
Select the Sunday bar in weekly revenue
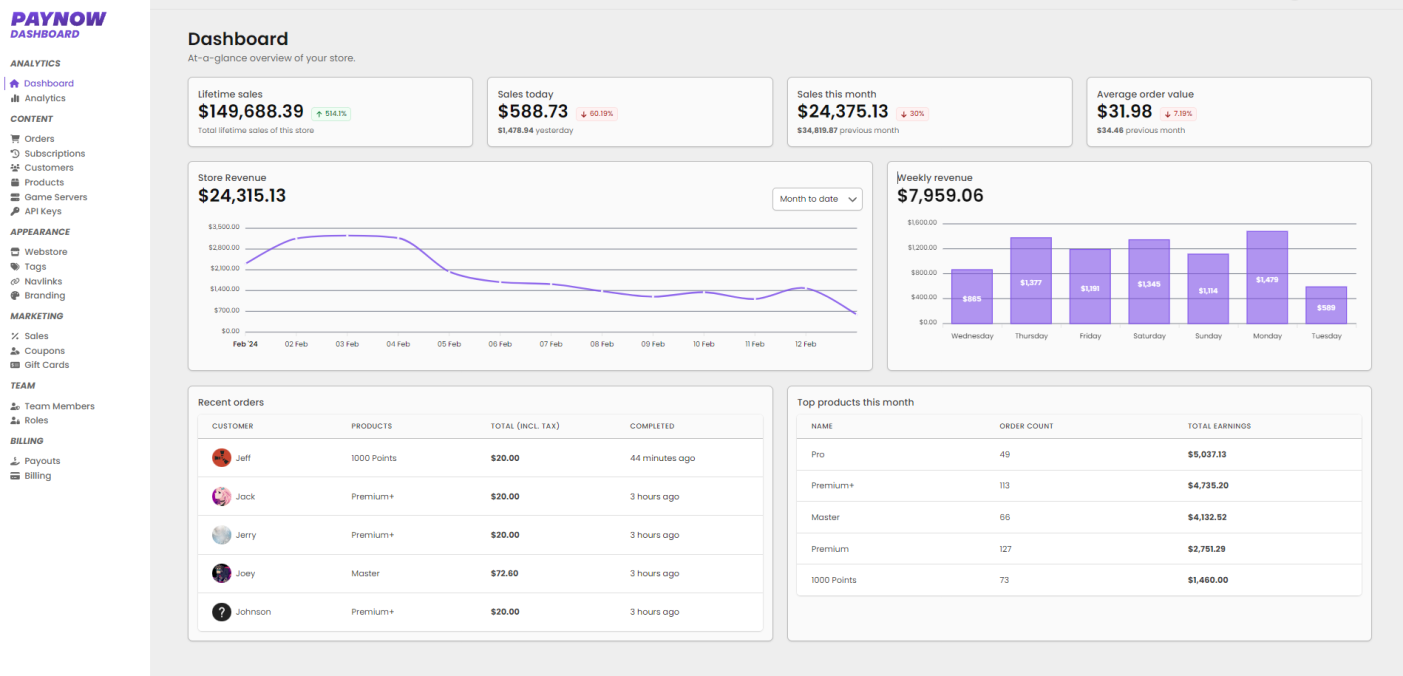click(x=1208, y=290)
